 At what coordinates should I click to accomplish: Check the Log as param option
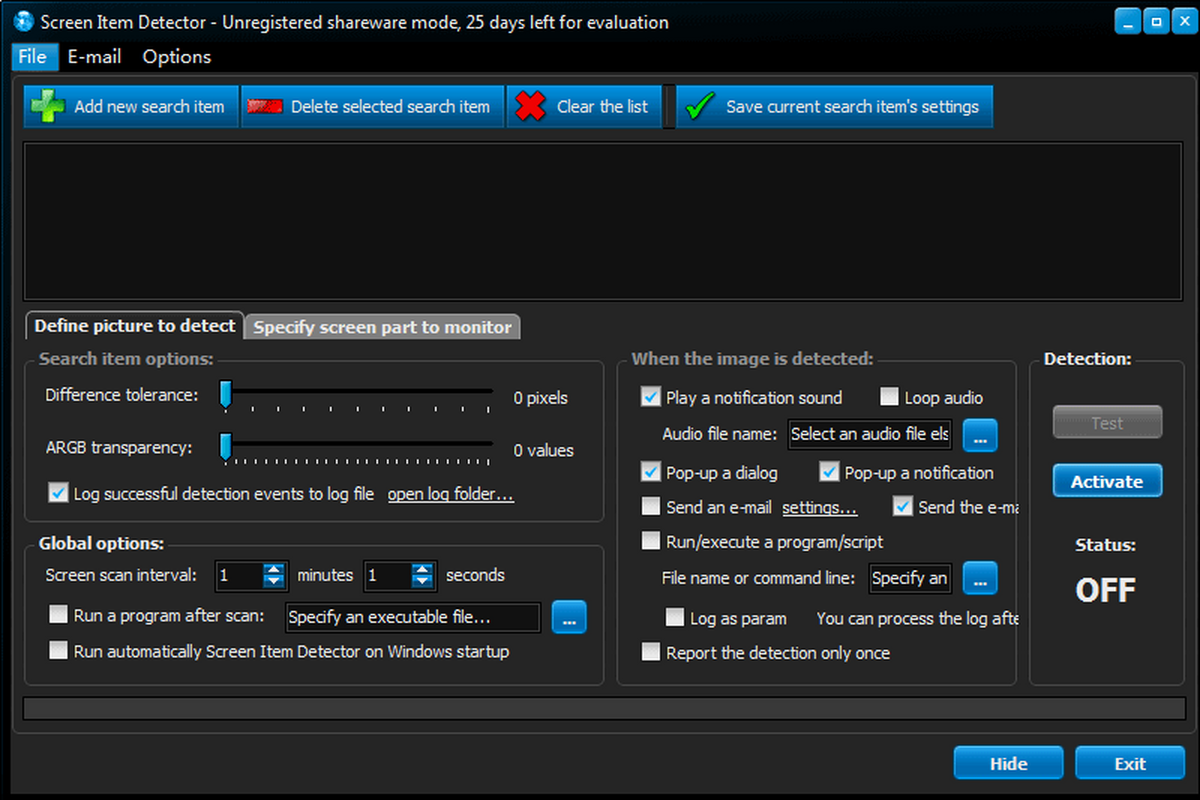(675, 618)
